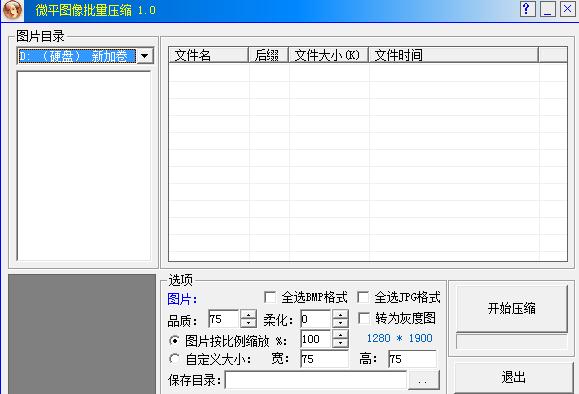Decrease quality value with down arrow
This screenshot has width=579, height=394.
pos(249,323)
